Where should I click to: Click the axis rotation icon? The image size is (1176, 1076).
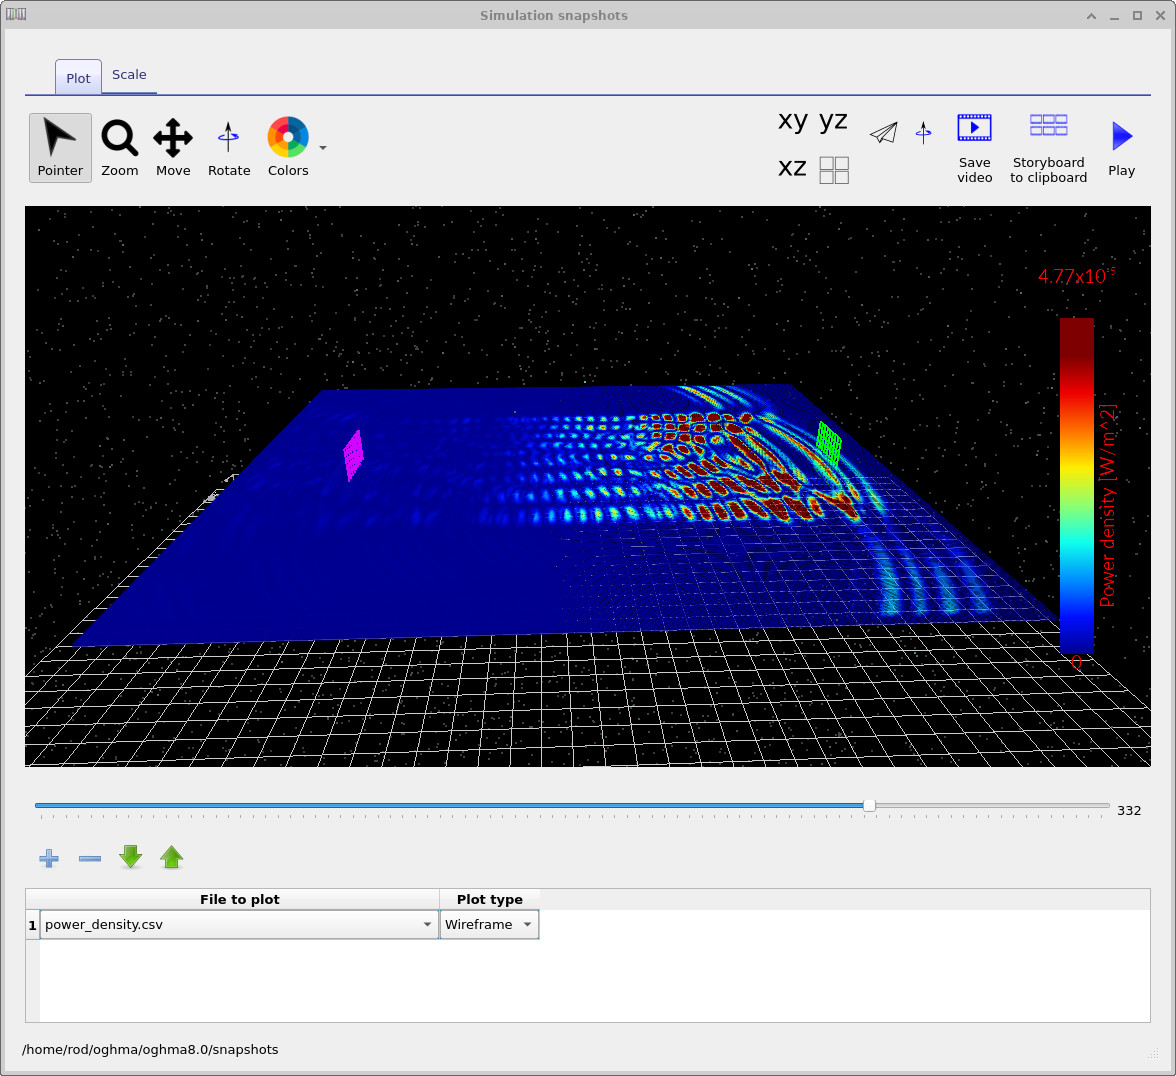click(922, 131)
